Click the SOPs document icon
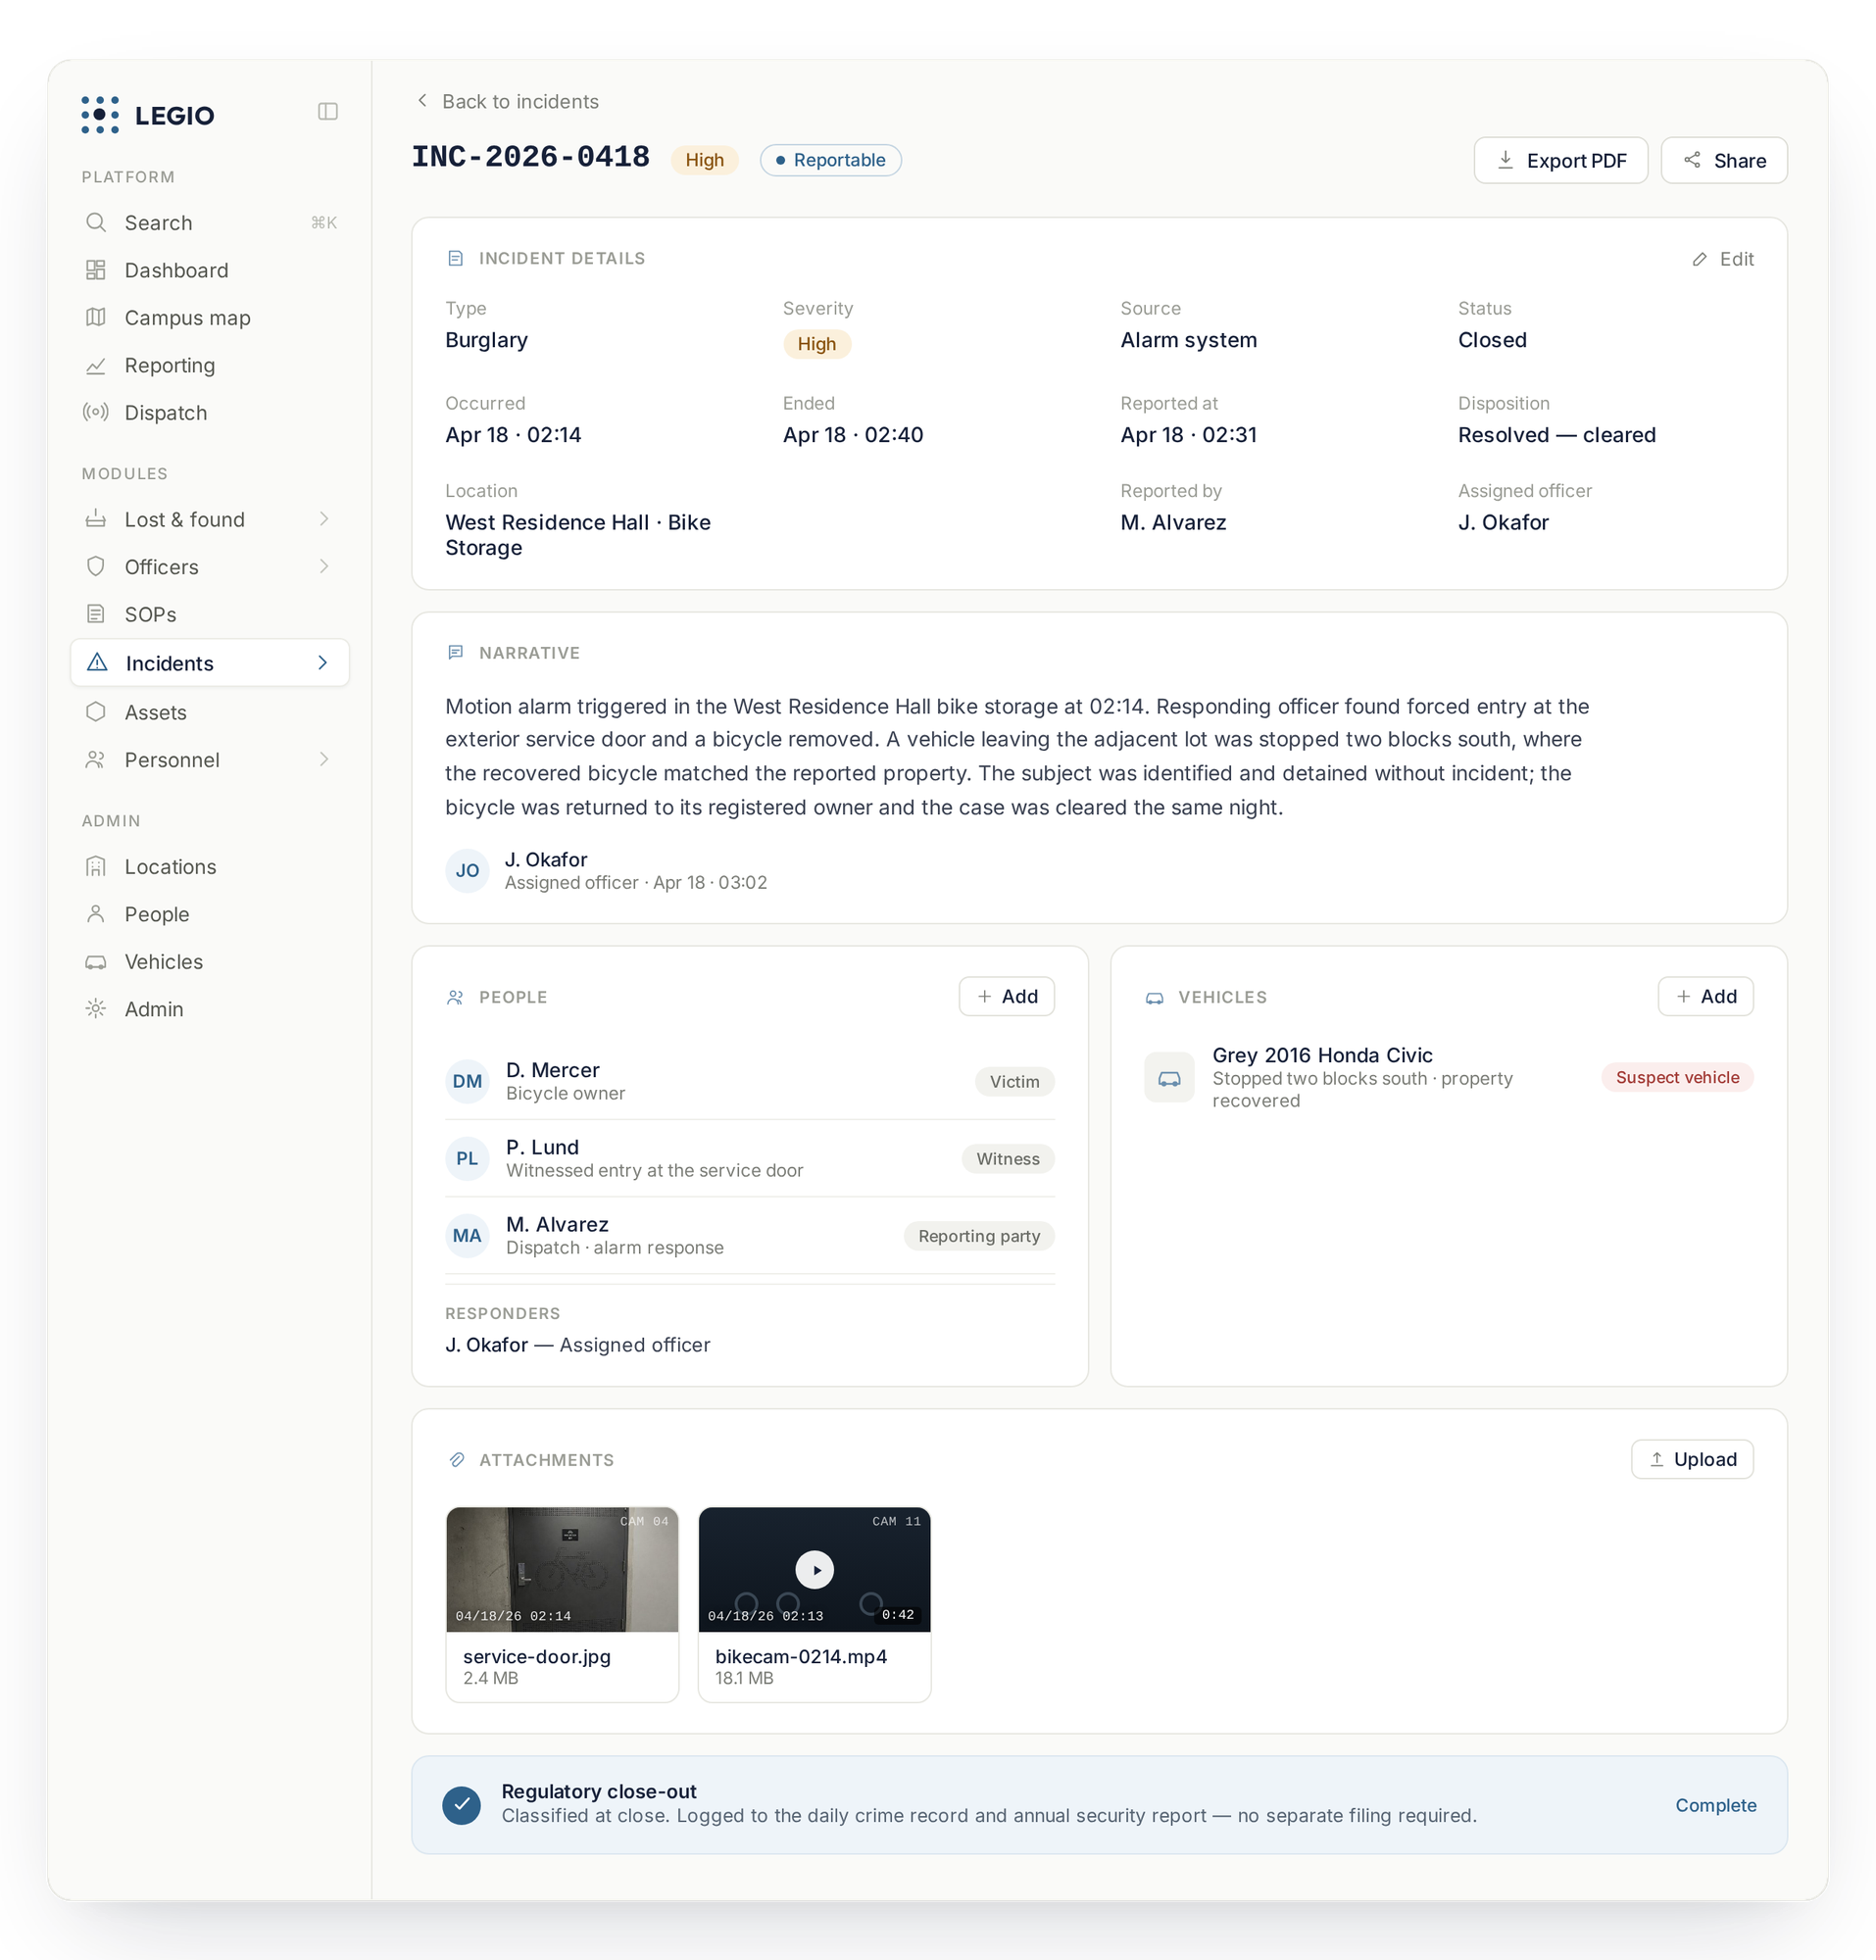Image resolution: width=1876 pixels, height=1960 pixels. (x=96, y=614)
